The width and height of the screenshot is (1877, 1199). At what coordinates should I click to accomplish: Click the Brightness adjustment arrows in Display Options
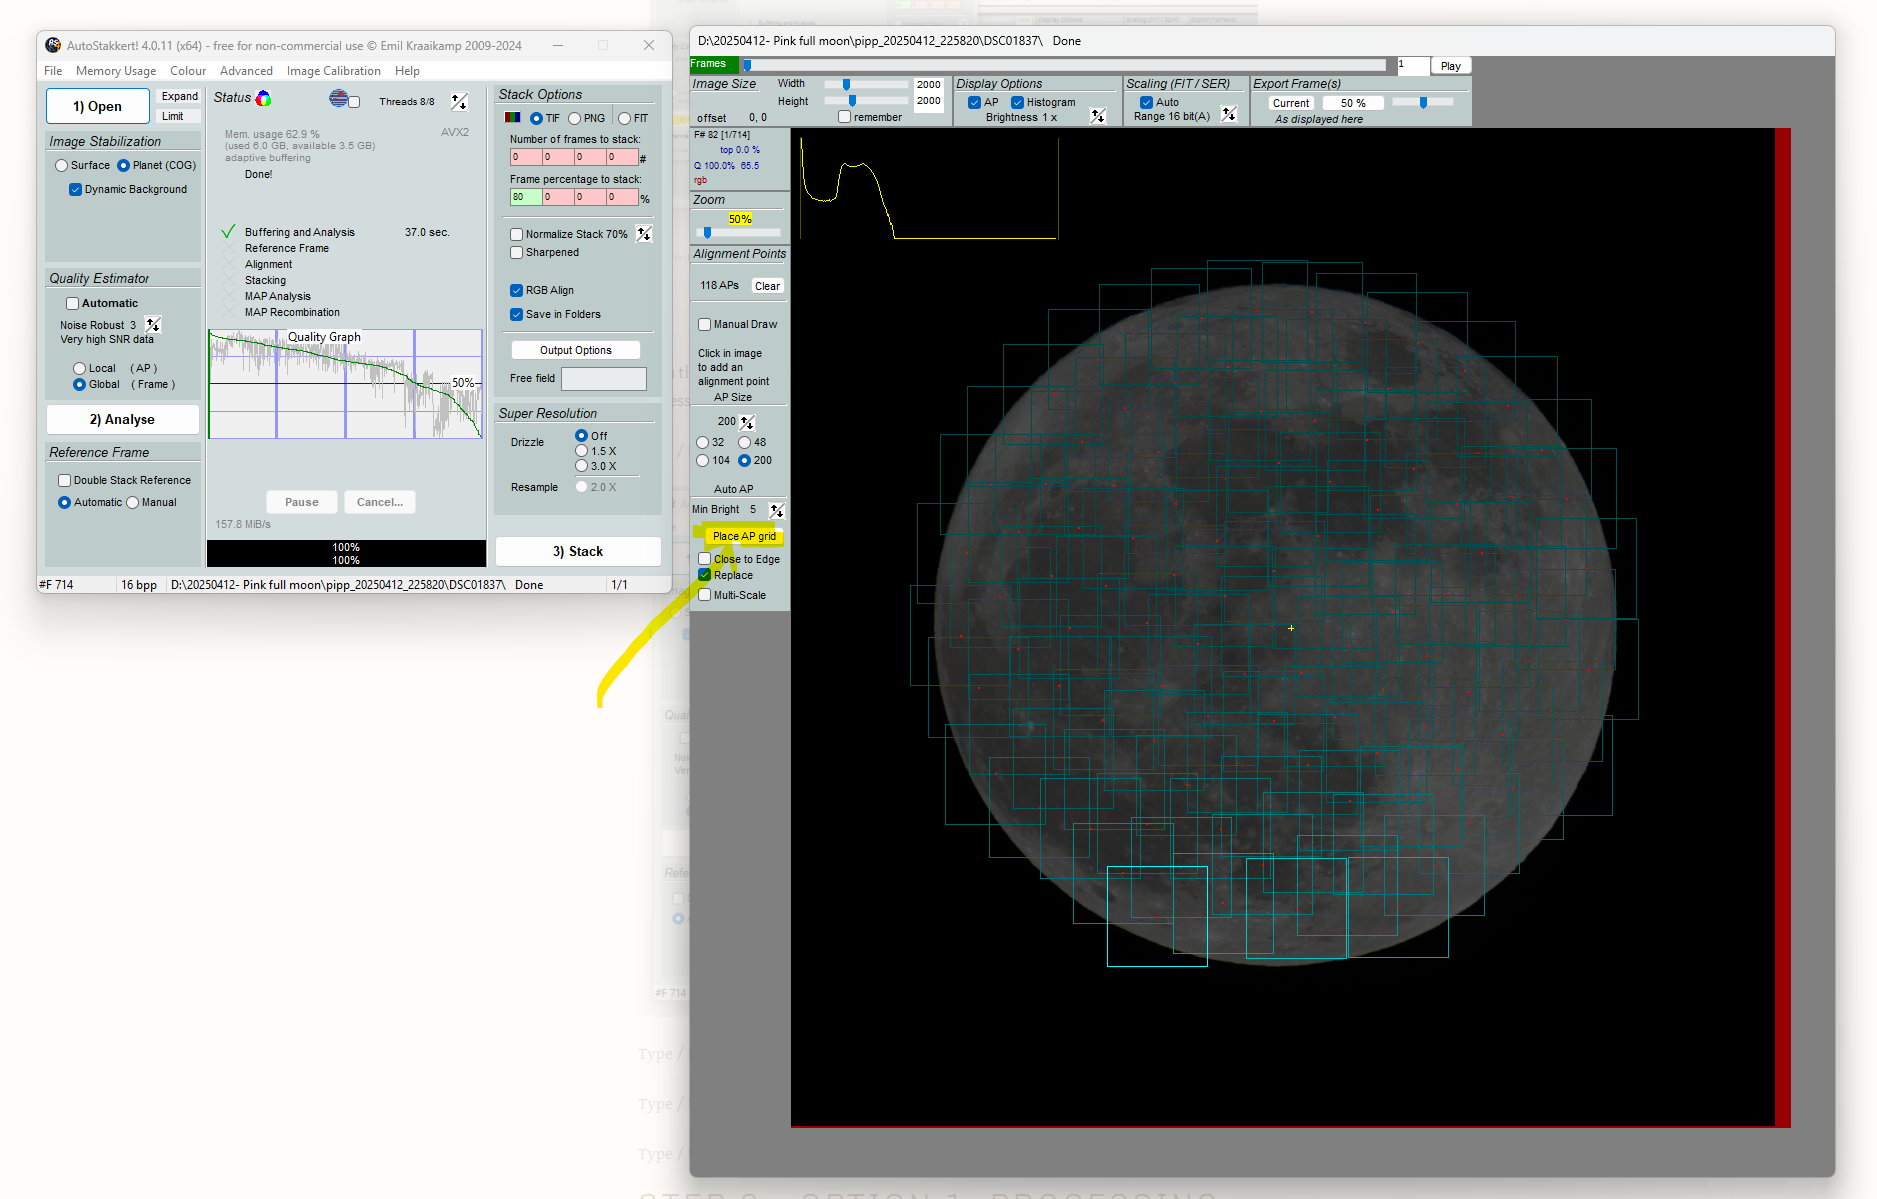(1098, 115)
